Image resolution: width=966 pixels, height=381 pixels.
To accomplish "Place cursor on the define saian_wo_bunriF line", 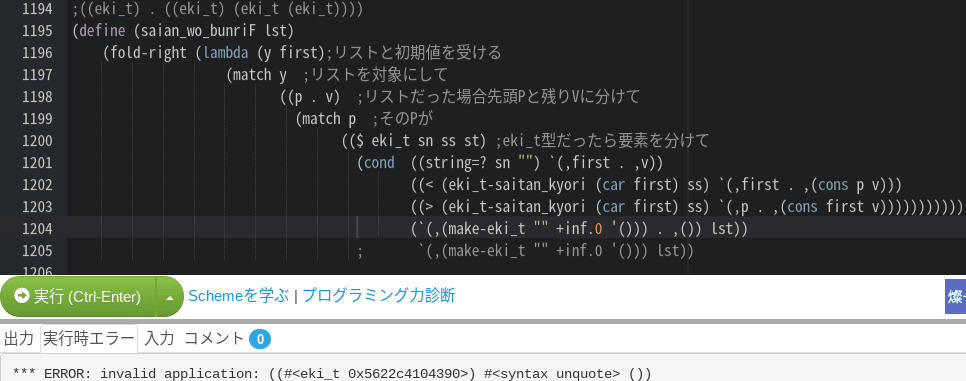I will point(183,30).
